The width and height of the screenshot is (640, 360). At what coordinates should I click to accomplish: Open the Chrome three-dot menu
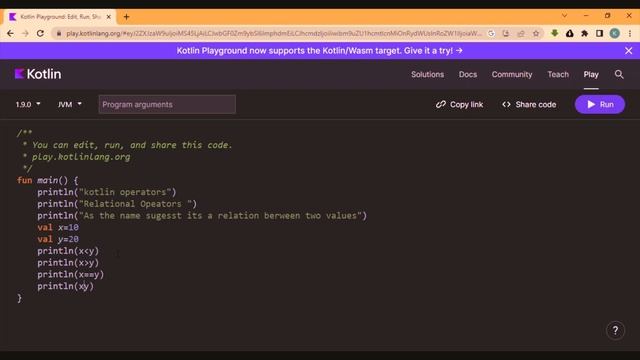pos(630,33)
